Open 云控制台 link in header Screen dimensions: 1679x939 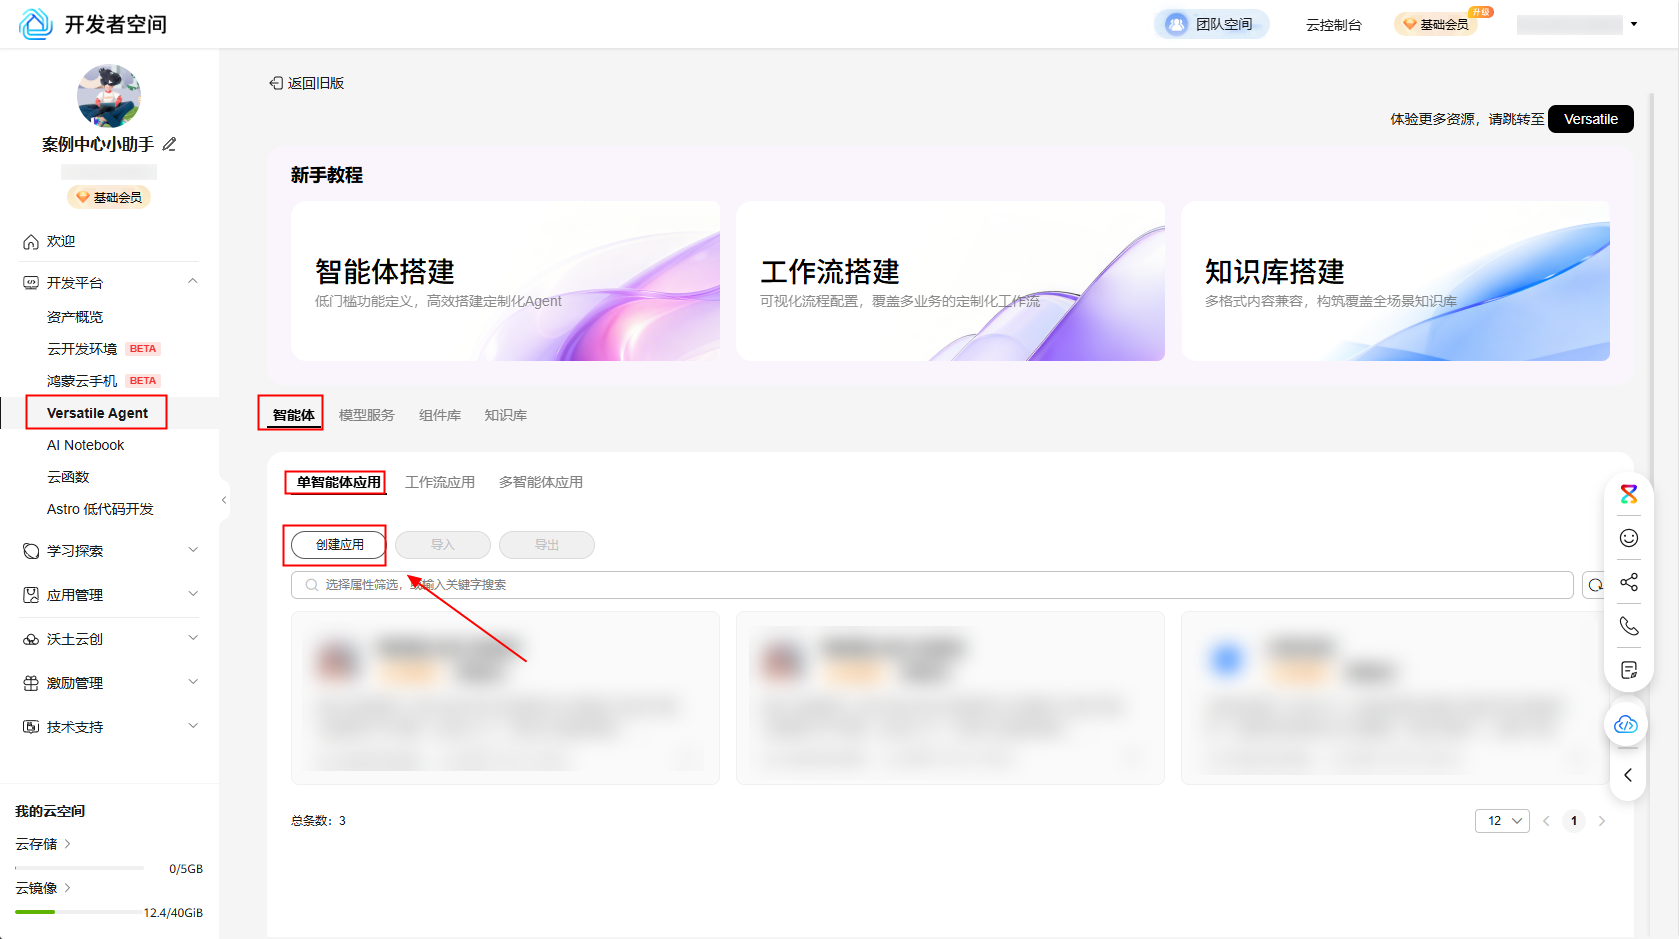coord(1333,25)
